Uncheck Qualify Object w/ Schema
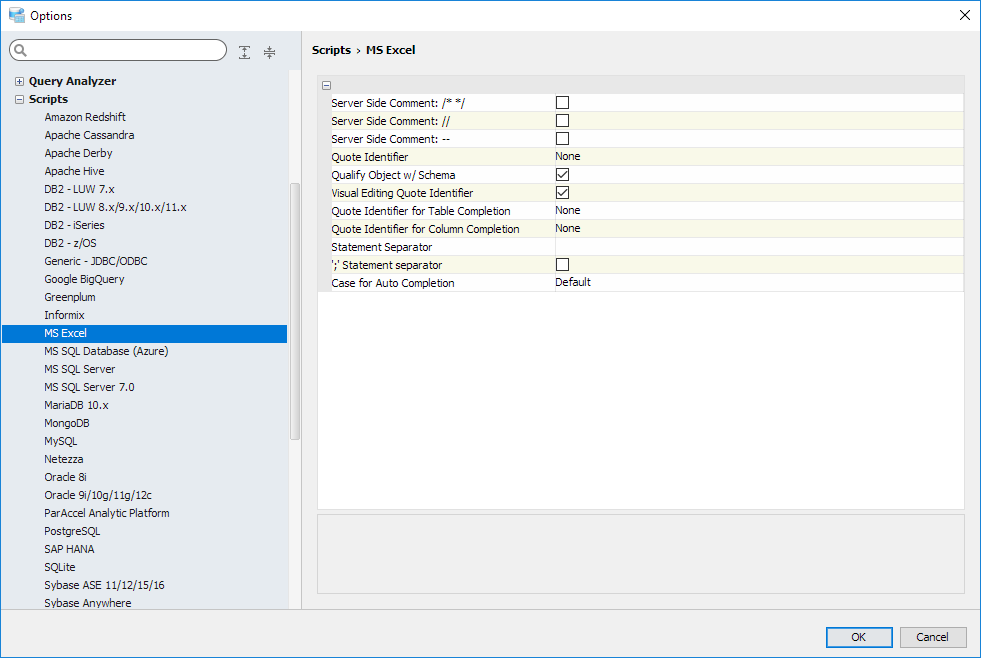The height and width of the screenshot is (658, 981). point(562,174)
